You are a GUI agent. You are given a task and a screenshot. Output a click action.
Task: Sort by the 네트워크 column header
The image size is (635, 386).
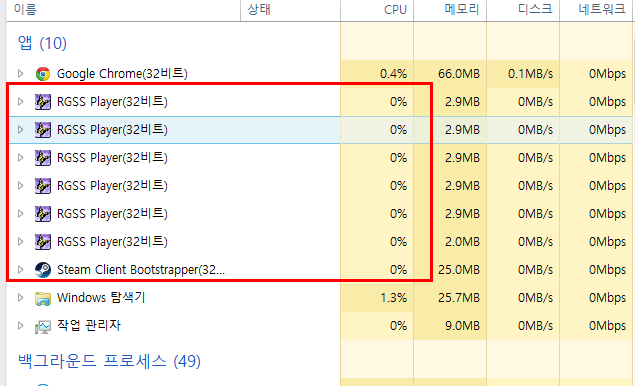pos(597,10)
